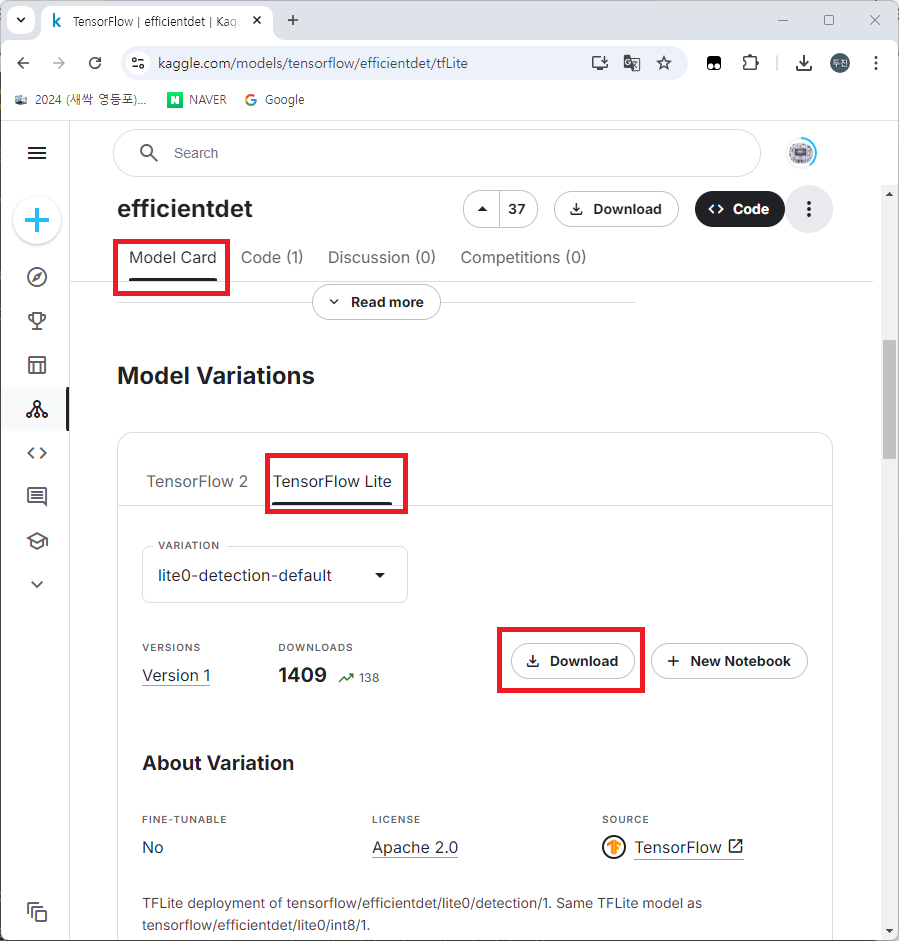Screen dimensions: 899x941
Task: Open the Version 1 link
Action: [x=176, y=675]
